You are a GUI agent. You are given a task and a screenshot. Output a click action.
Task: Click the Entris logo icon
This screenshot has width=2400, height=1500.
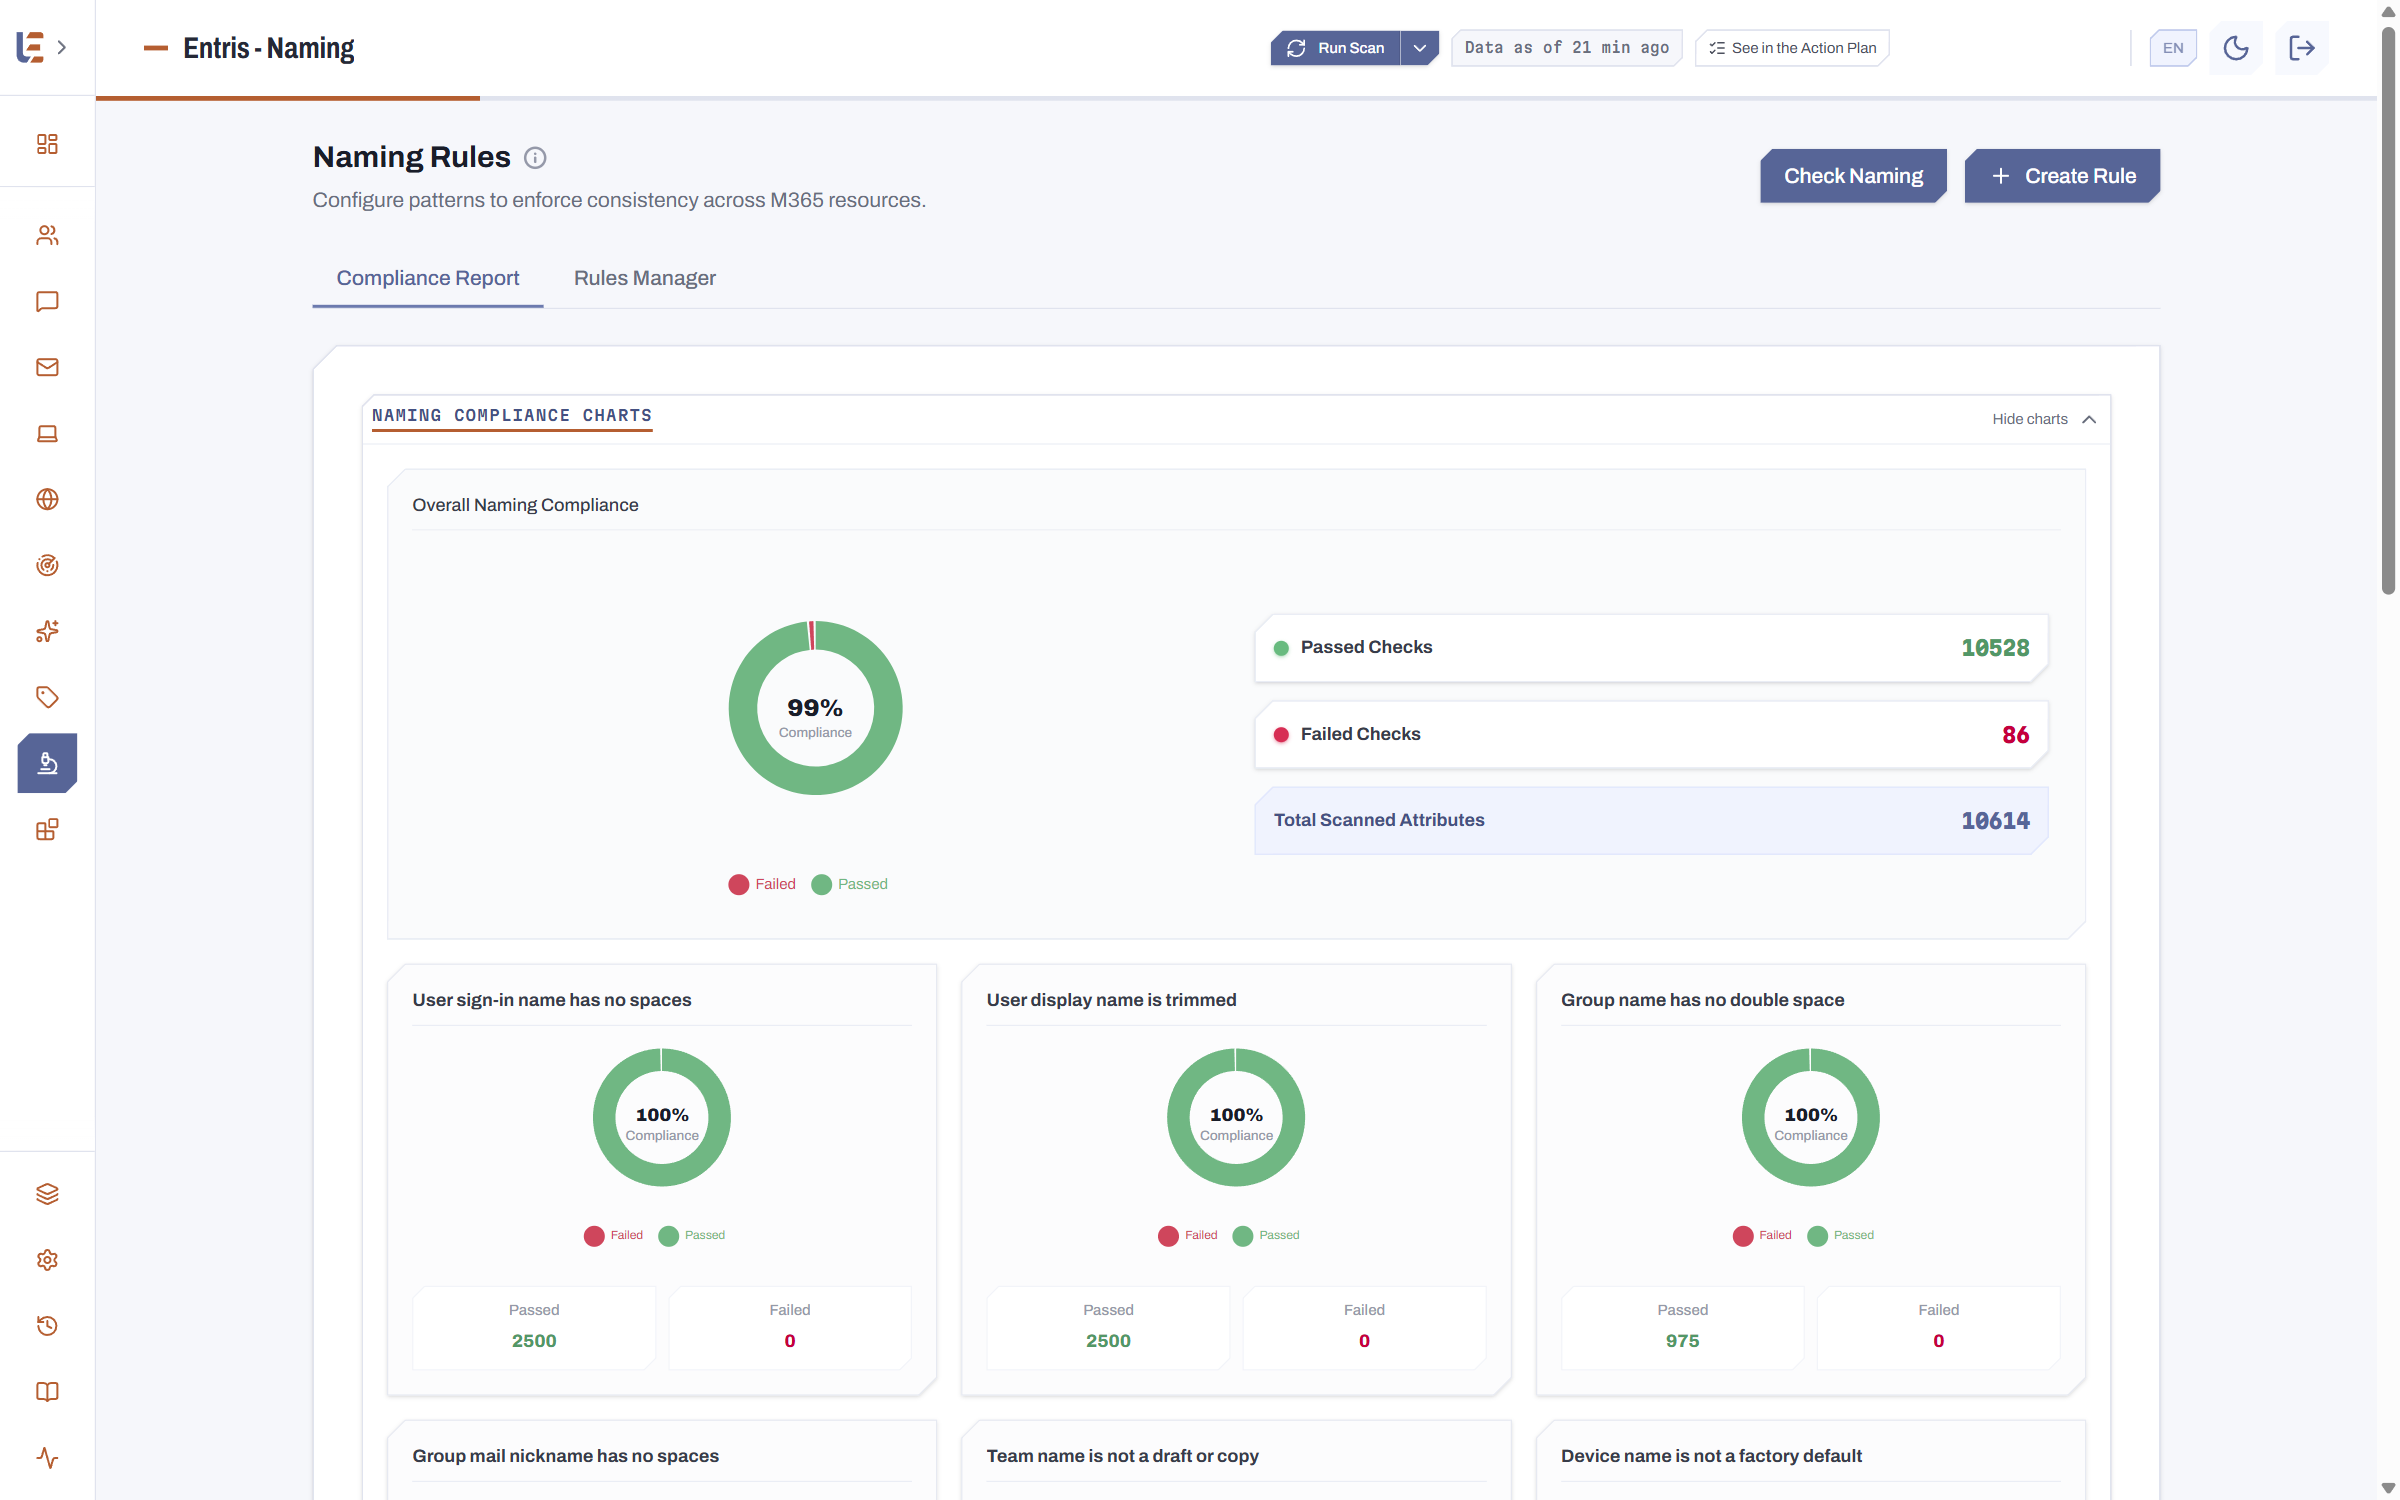(x=30, y=47)
